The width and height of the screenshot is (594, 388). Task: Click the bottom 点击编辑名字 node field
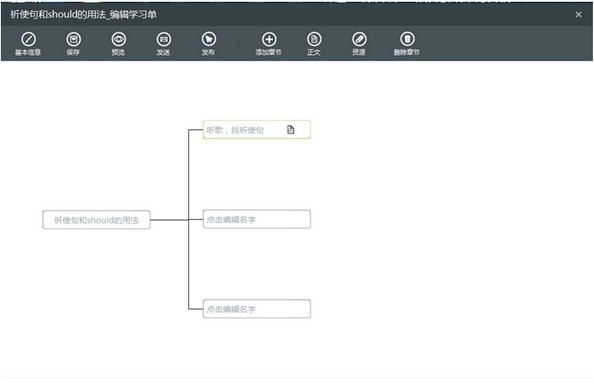click(257, 309)
